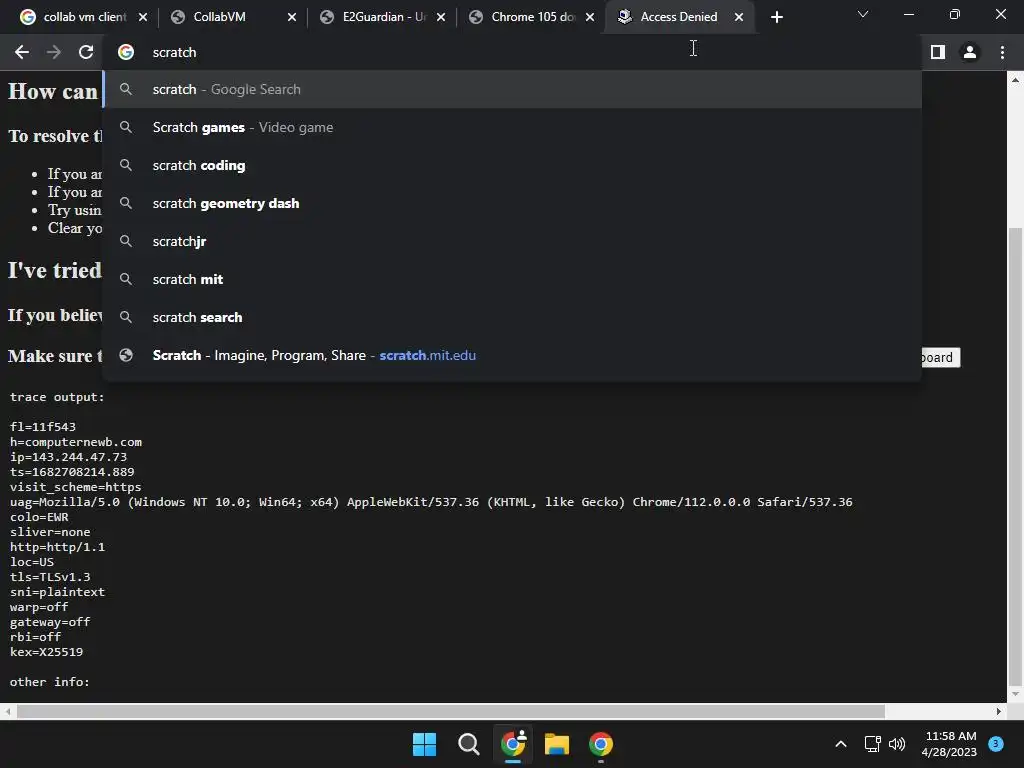Image resolution: width=1024 pixels, height=768 pixels.
Task: Click the forward navigation arrow
Action: (54, 52)
